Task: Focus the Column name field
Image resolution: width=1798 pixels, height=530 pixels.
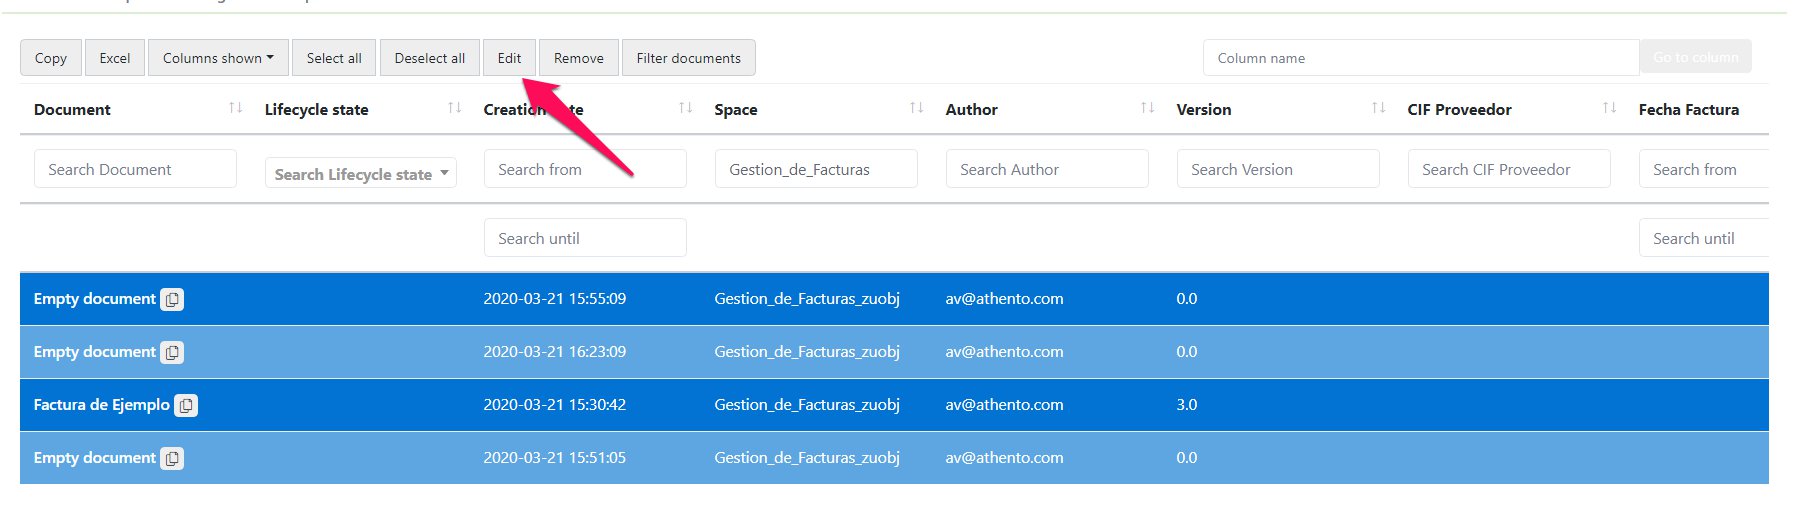Action: (x=1421, y=58)
